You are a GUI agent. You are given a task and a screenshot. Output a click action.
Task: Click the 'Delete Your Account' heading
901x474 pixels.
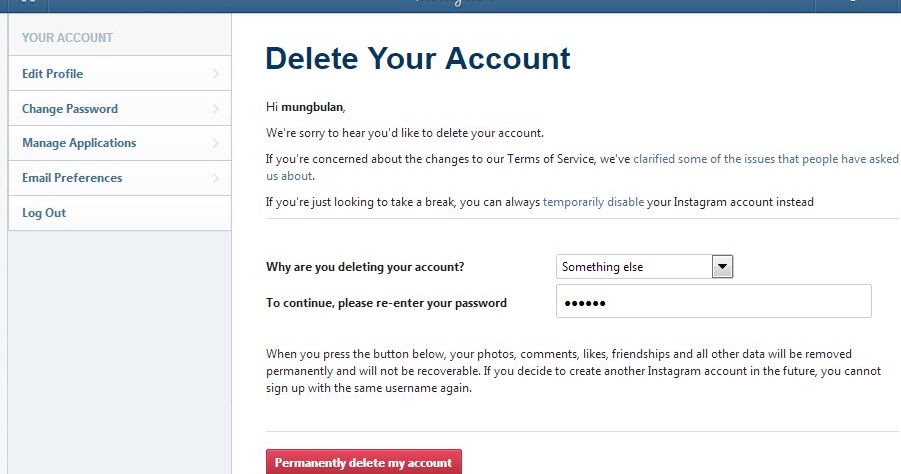[x=418, y=59]
